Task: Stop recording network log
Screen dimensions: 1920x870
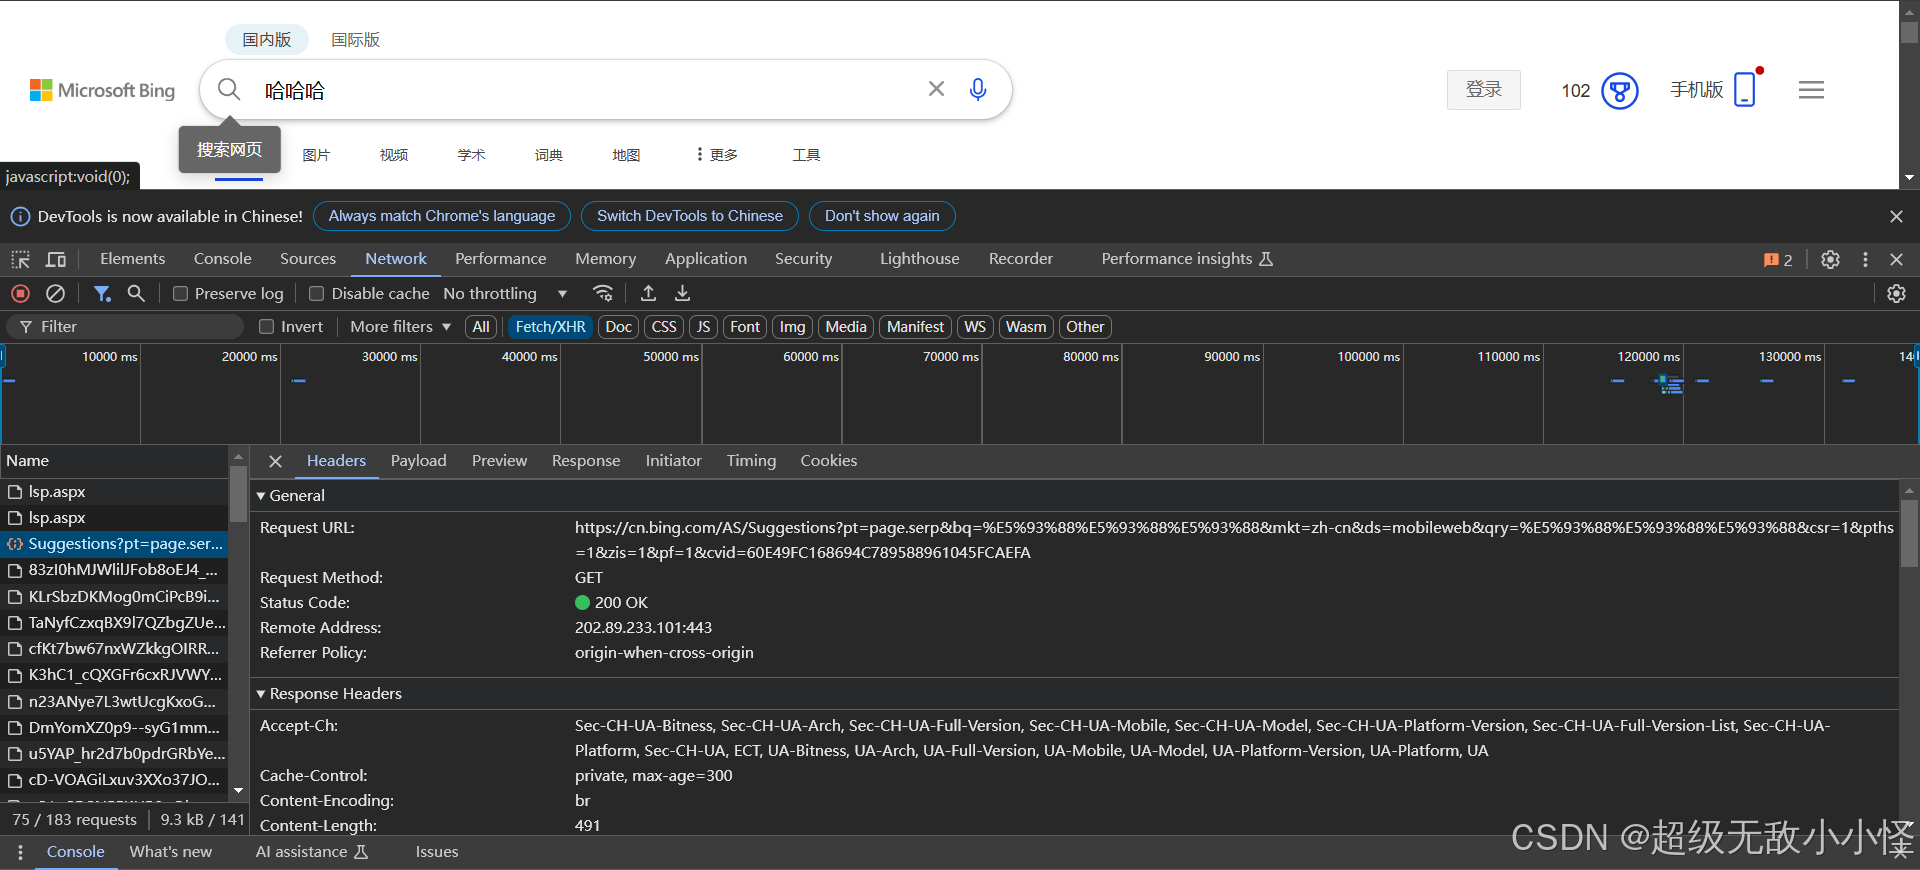Action: [20, 294]
